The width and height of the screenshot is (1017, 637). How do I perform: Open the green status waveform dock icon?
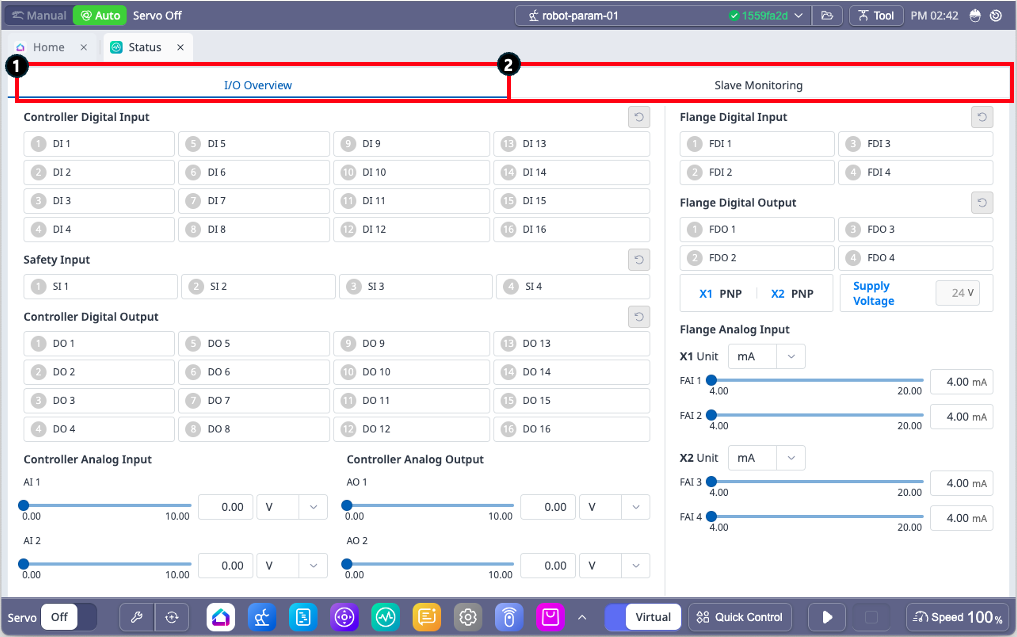tap(385, 617)
